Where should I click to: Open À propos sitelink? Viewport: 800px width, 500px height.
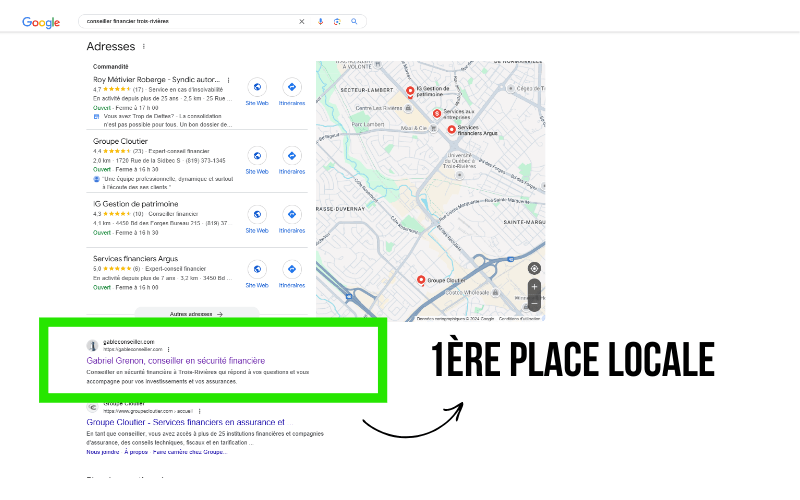tap(136, 452)
